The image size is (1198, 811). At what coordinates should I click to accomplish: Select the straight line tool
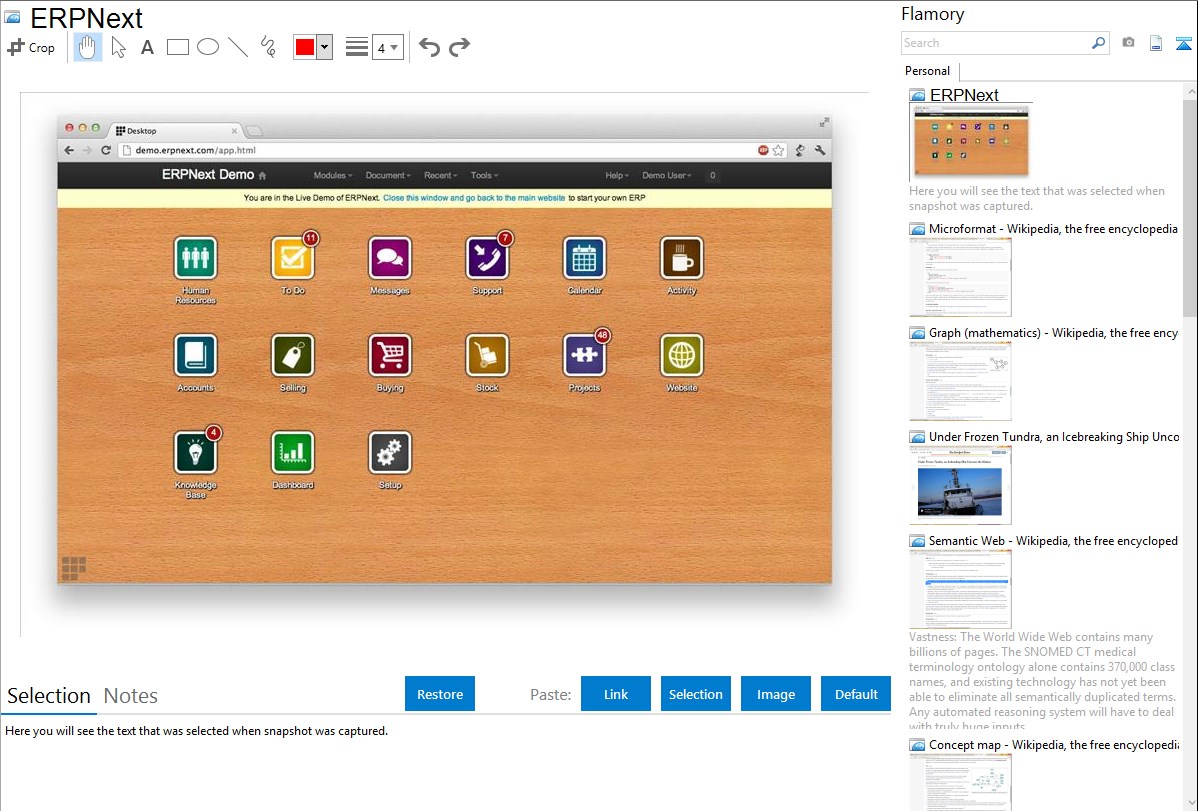pyautogui.click(x=238, y=47)
